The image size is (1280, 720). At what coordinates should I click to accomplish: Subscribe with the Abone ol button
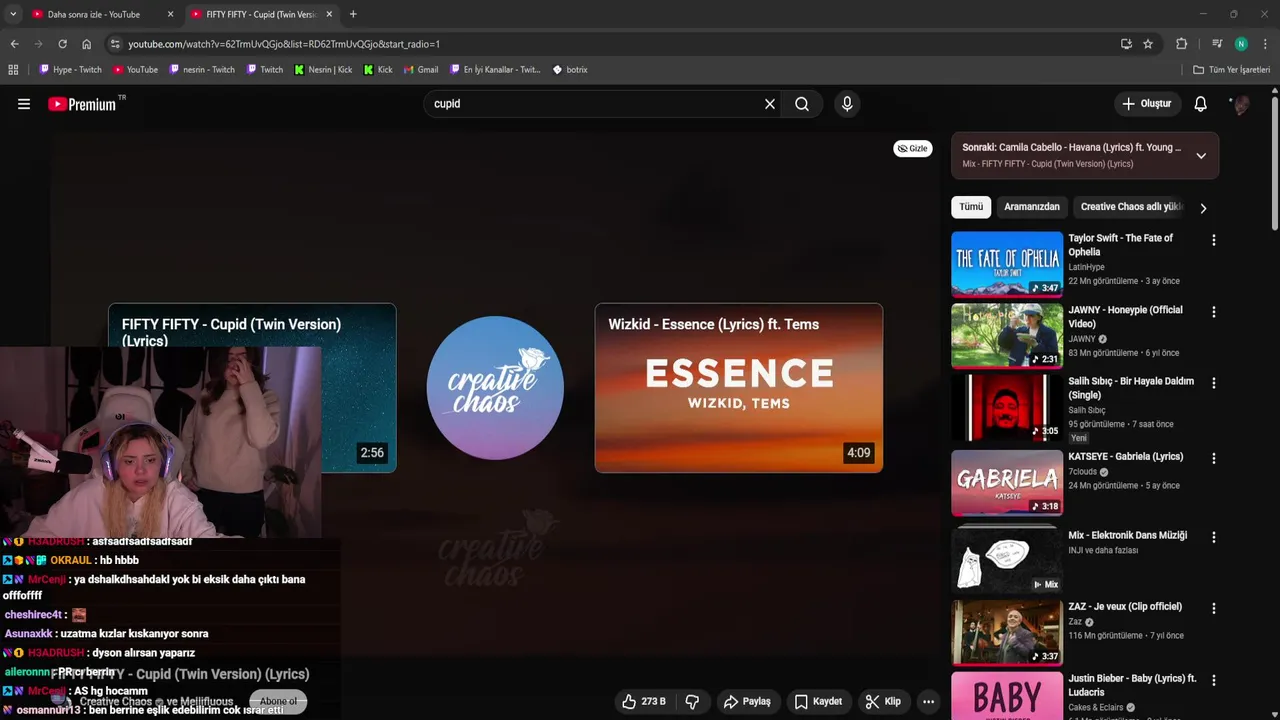point(278,701)
